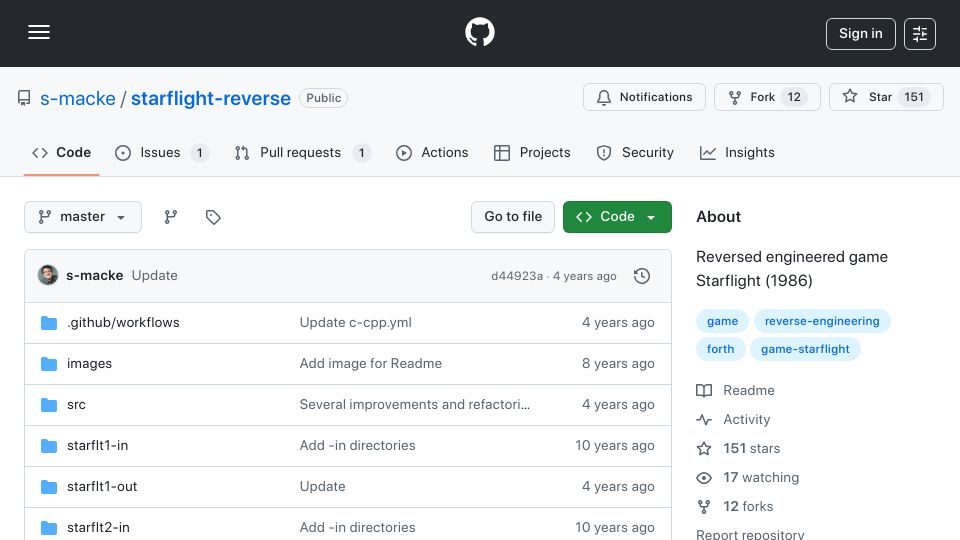
Task: Select the game topic tag
Action: coord(722,321)
